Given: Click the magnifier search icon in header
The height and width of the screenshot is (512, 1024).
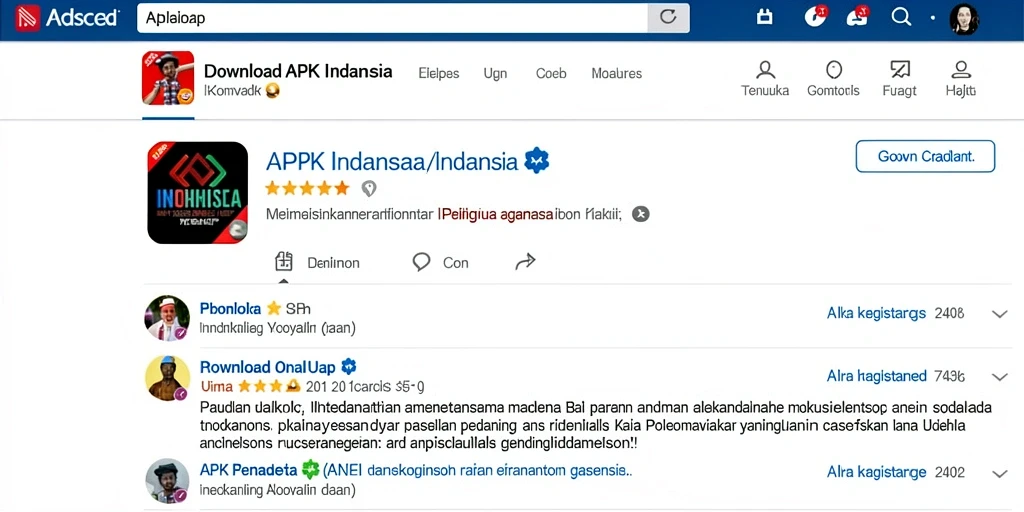Looking at the screenshot, I should coord(901,17).
